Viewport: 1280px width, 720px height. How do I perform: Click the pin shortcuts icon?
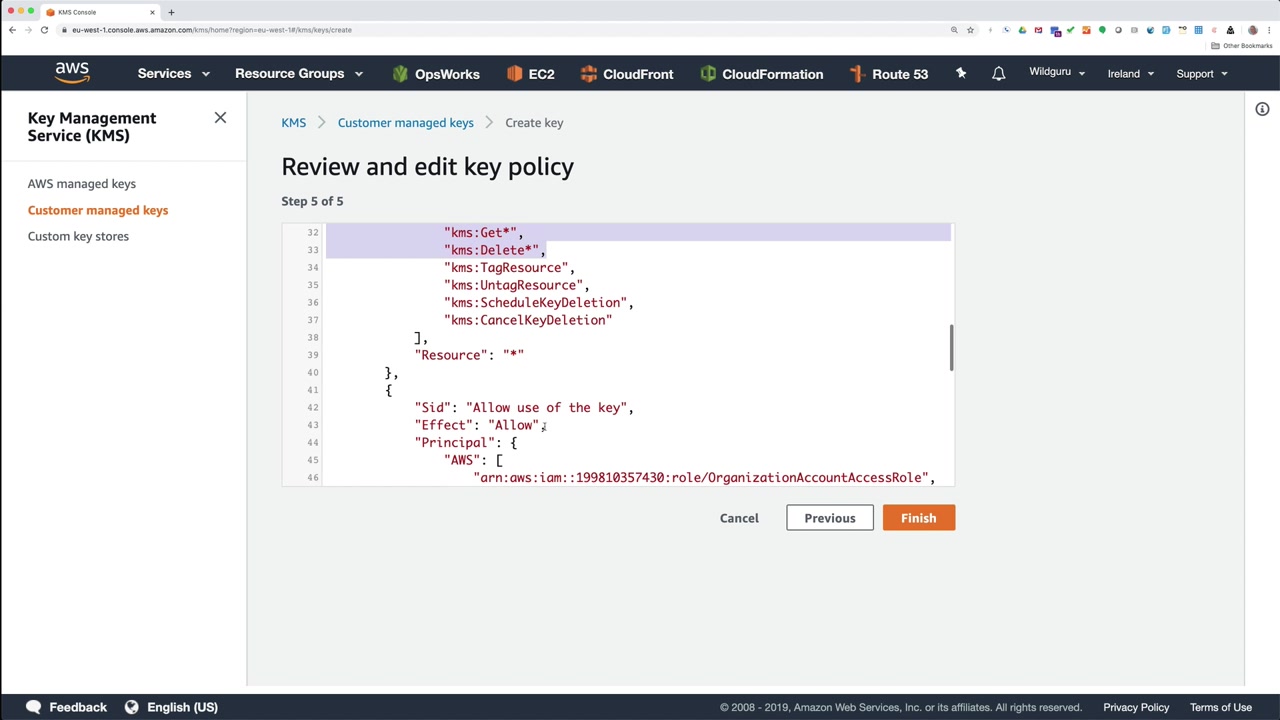pos(961,73)
